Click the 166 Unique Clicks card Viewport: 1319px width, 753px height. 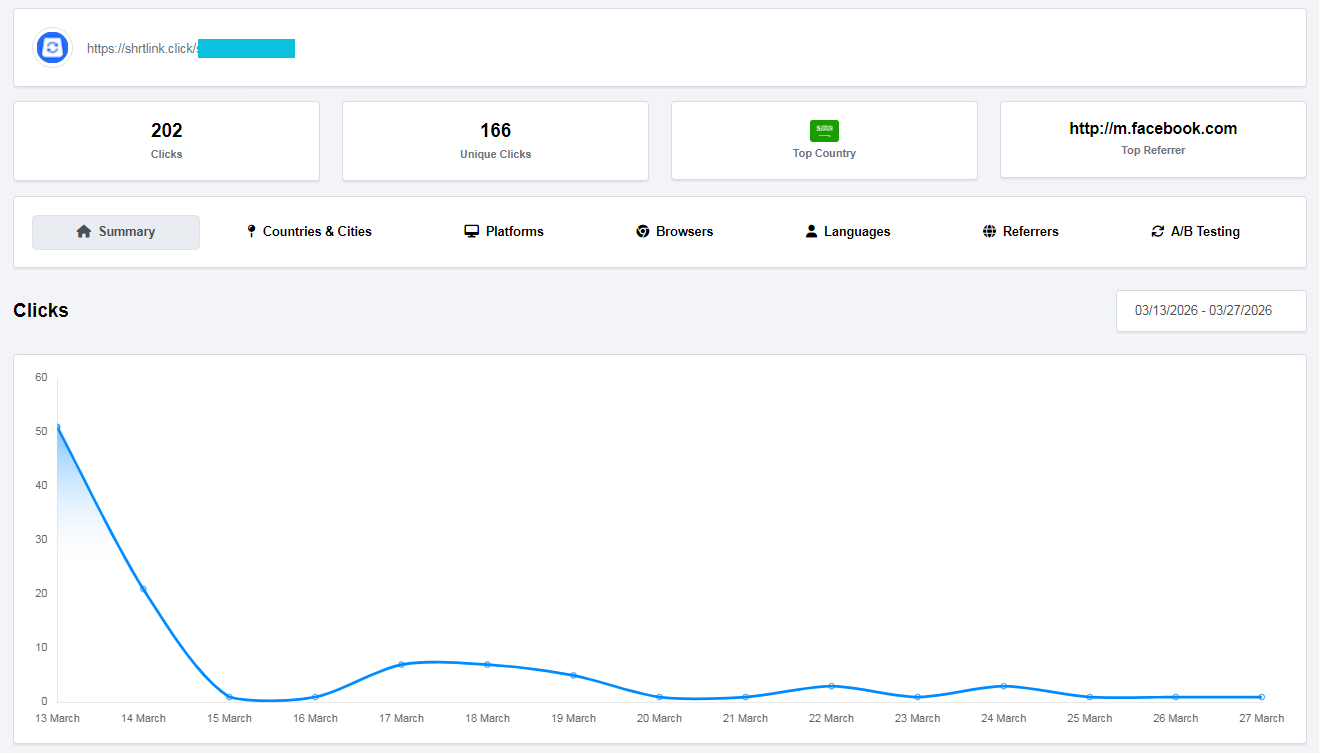tap(495, 141)
